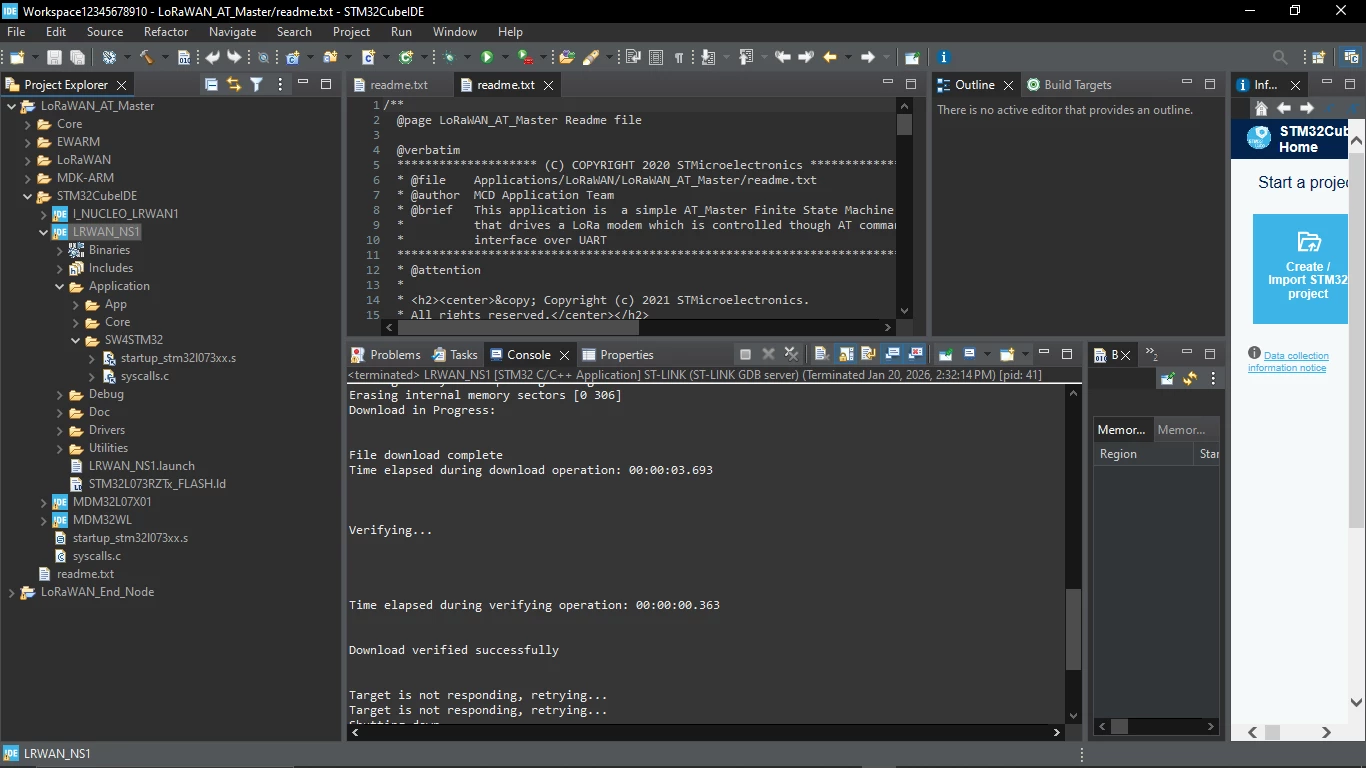
Task: Click the Project Explorer filter funnel icon
Action: point(256,85)
